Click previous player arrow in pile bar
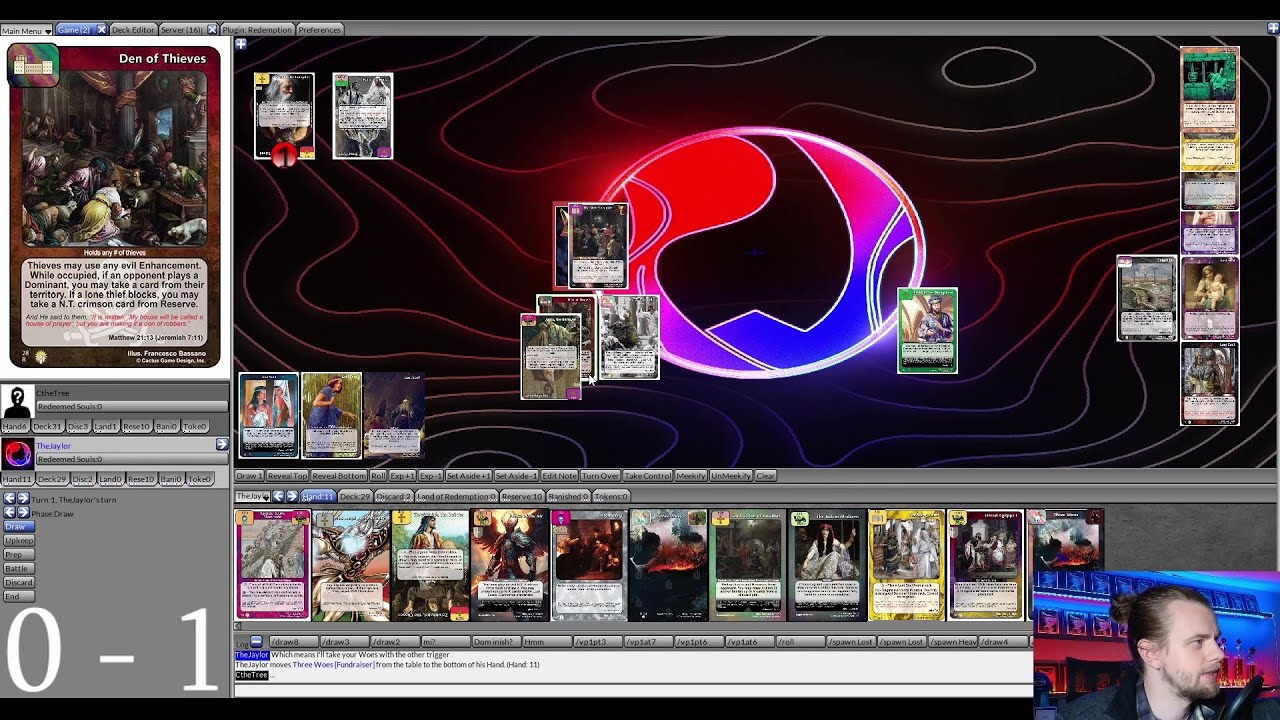 [x=279, y=497]
